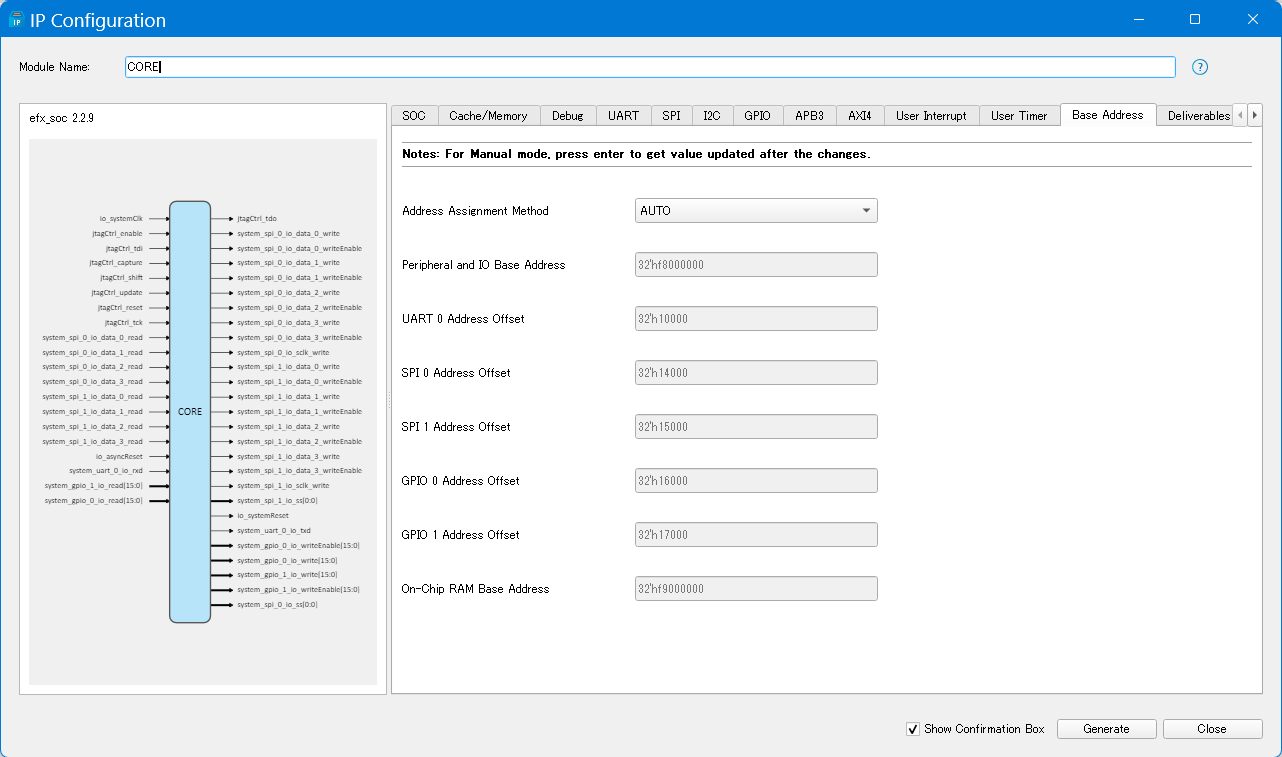Toggle the Show Confirmation Box checkbox
The width and height of the screenshot is (1282, 757).
(912, 729)
